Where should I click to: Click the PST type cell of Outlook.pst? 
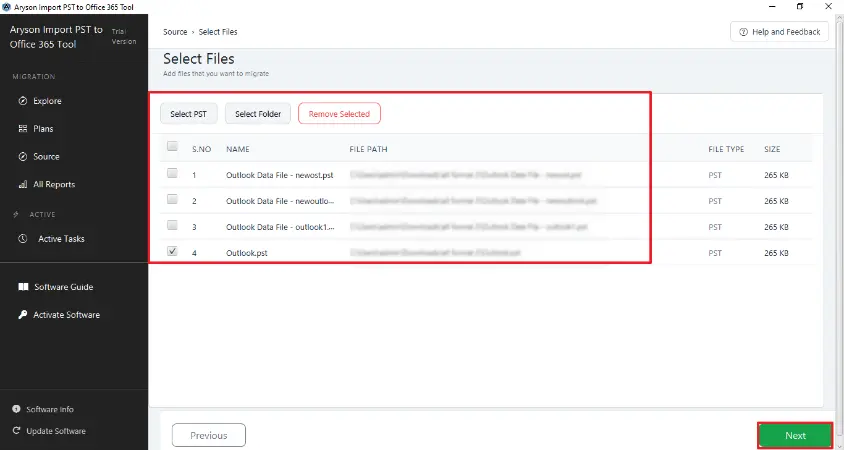click(x=715, y=253)
